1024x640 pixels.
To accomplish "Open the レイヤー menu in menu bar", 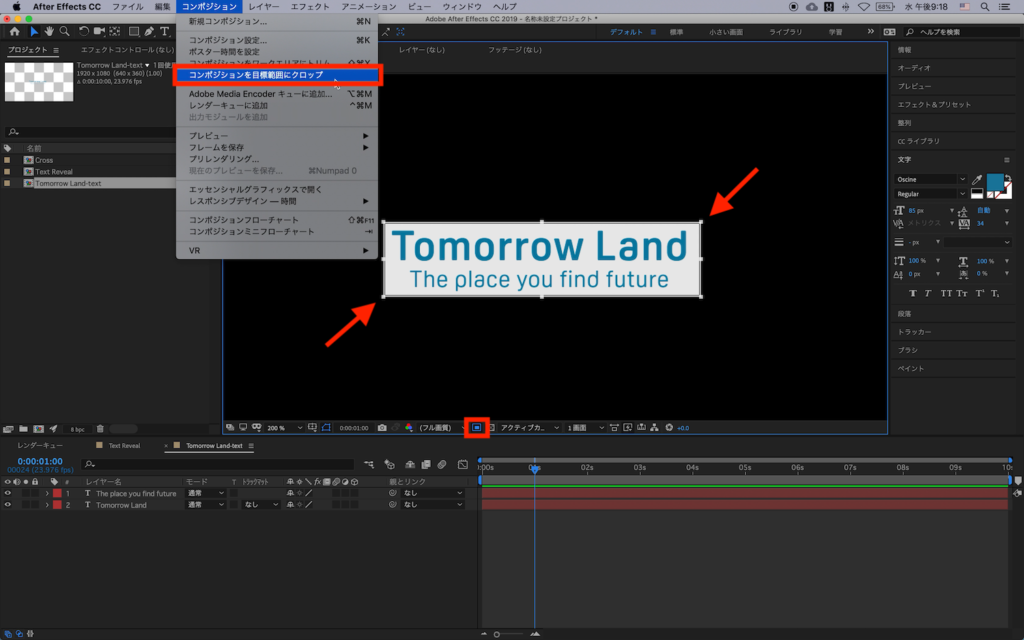I will 264,7.
